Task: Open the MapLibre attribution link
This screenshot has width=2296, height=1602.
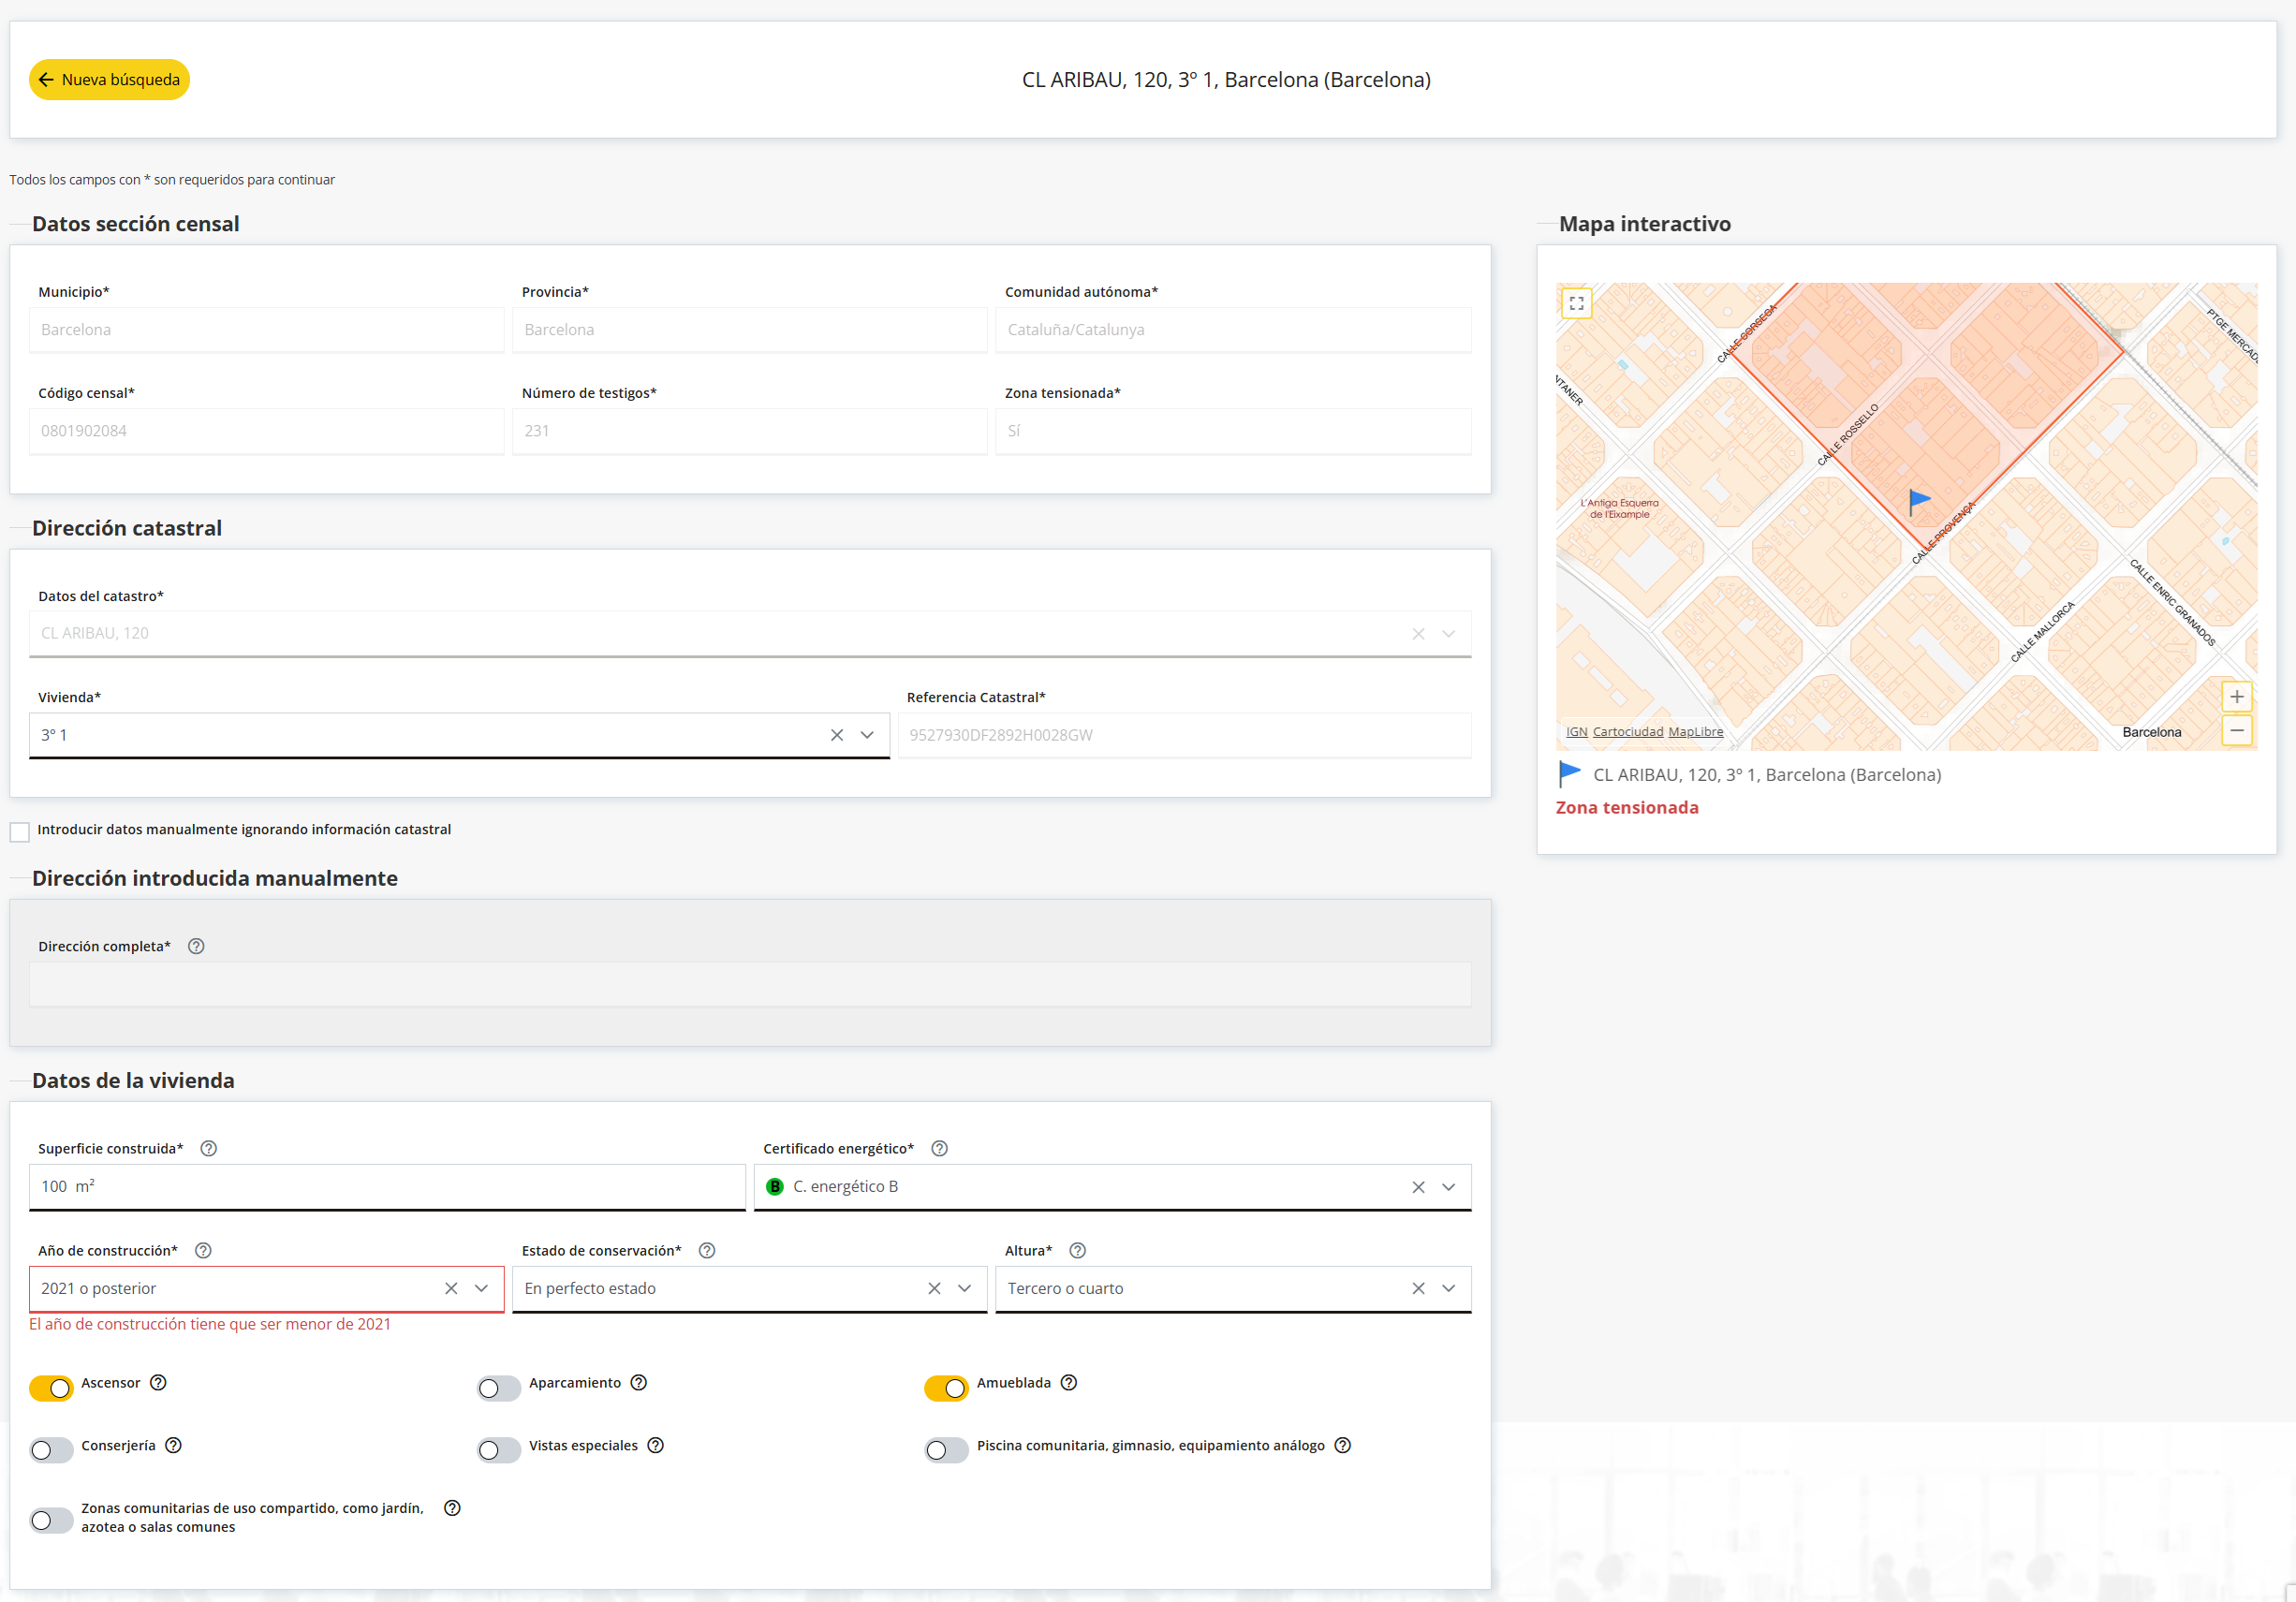Action: click(x=1695, y=732)
